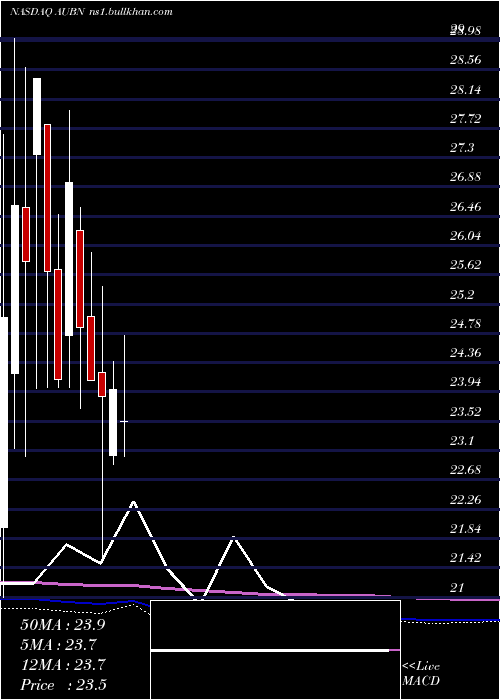
Task: Click the tallest white candle near 28
Action: (x=37, y=117)
